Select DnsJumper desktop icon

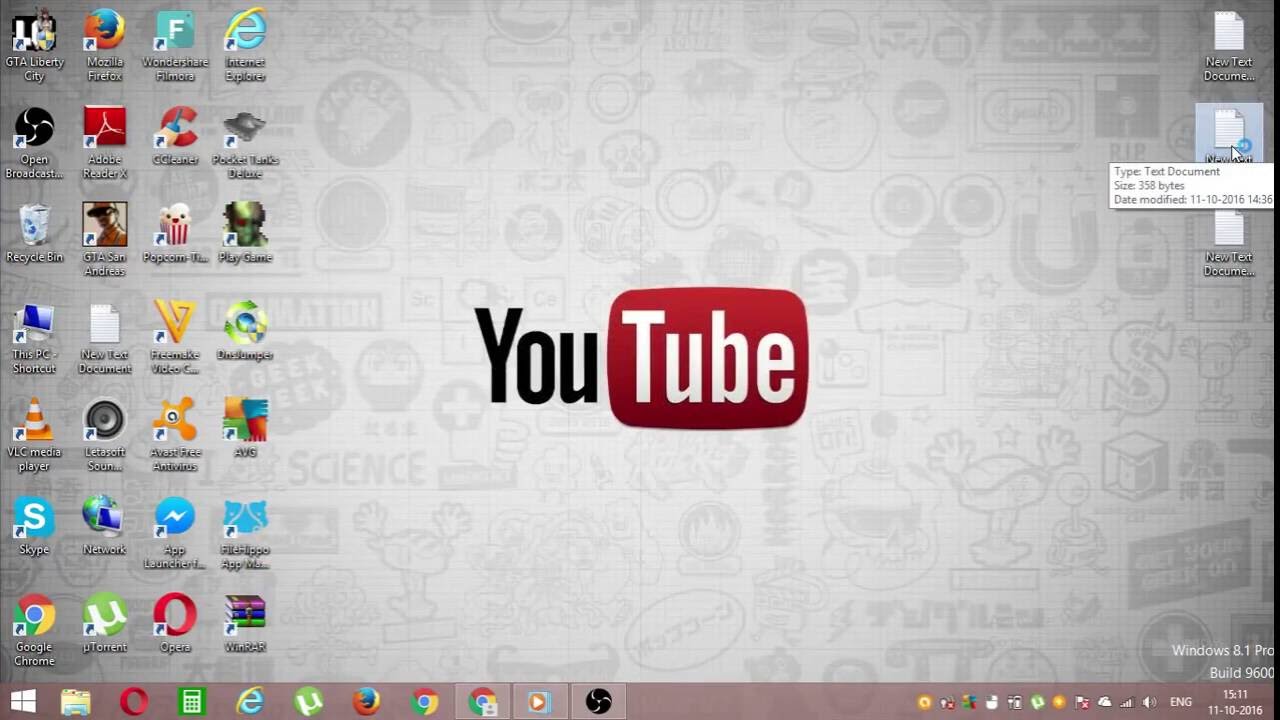(245, 330)
